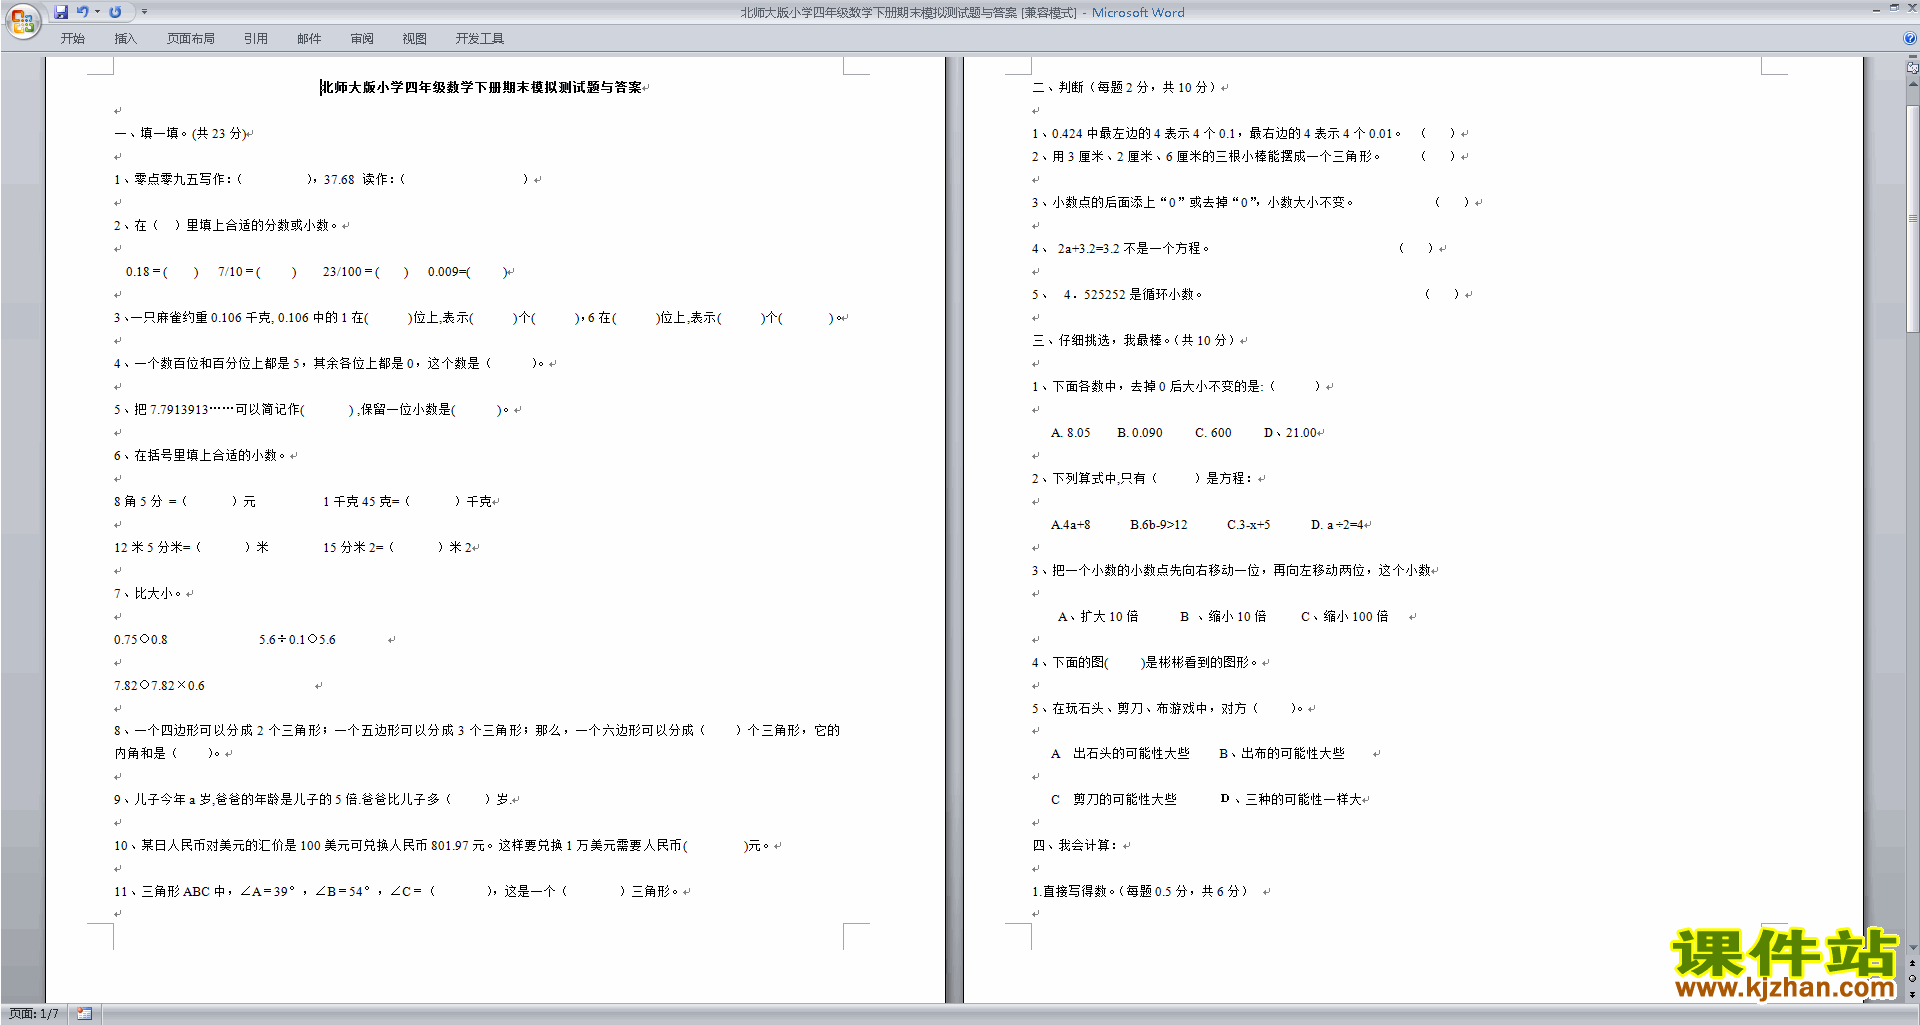Open the Select Browse Object round button

(1913, 979)
